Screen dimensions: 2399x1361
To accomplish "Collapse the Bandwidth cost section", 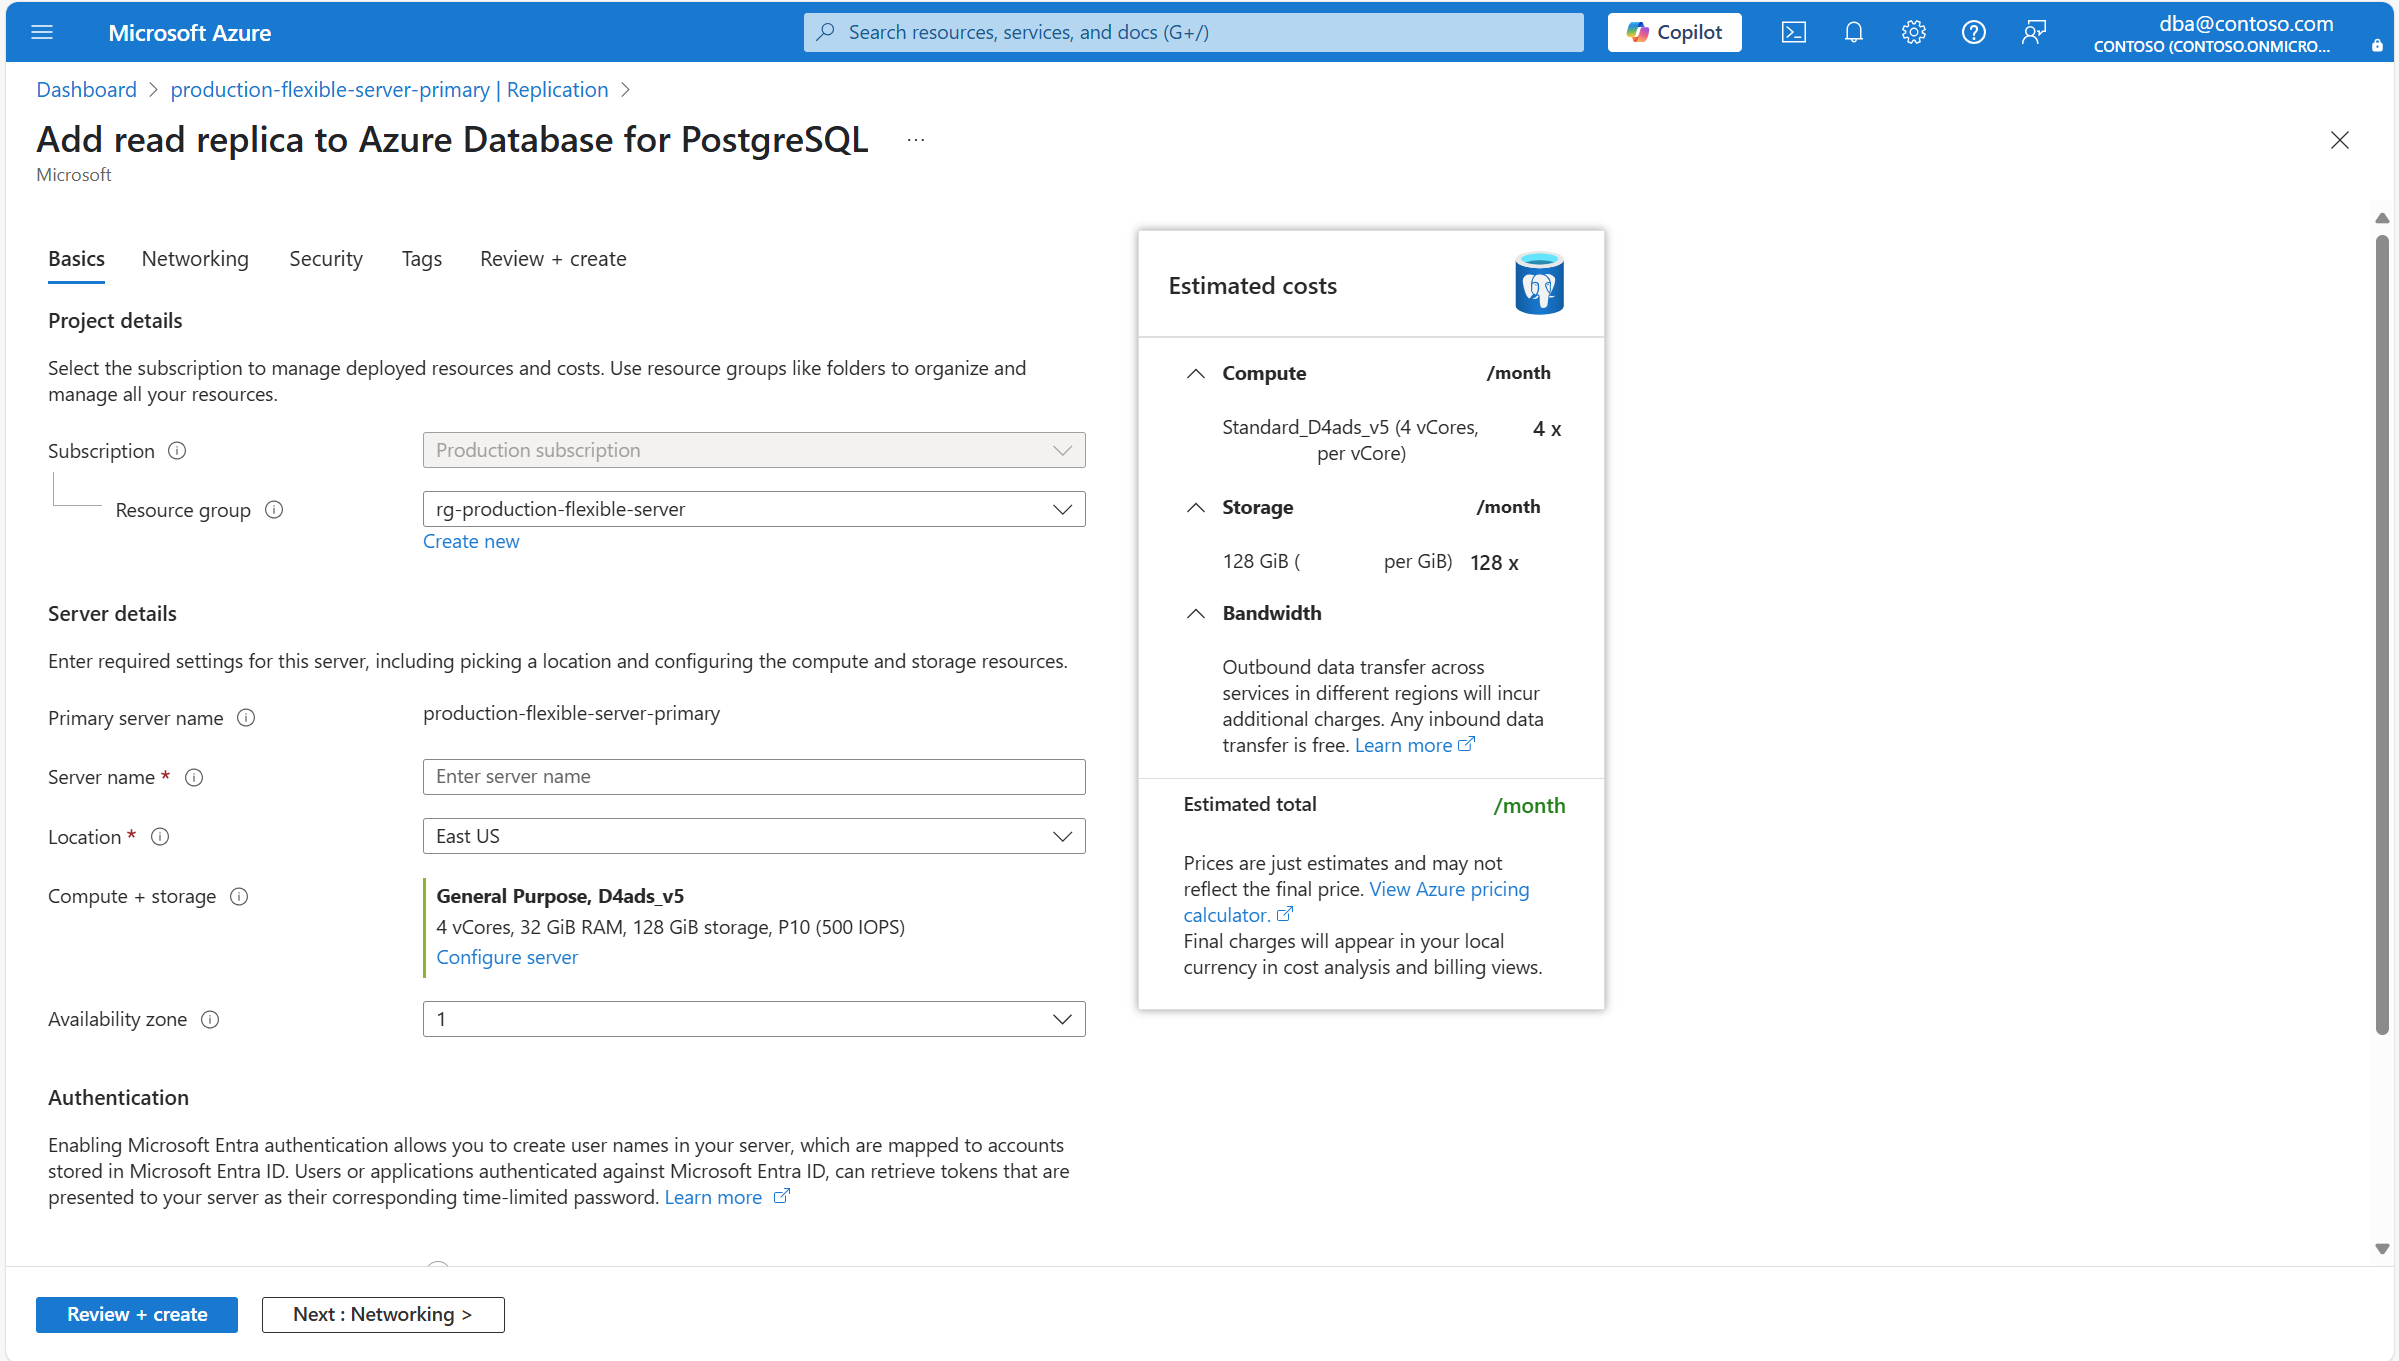I will coord(1195,613).
